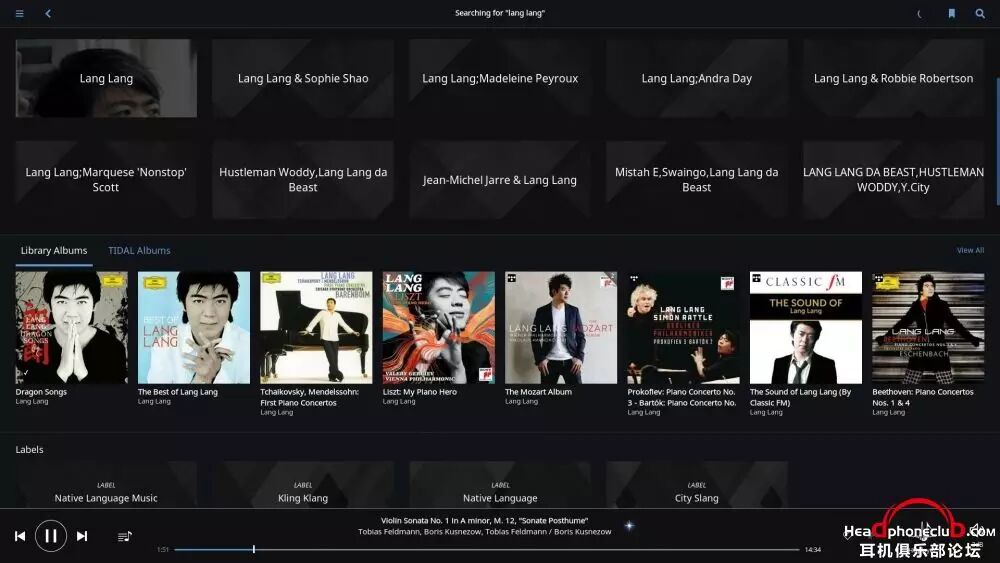Switch to the Library Albums tab
The image size is (1000, 563).
coord(54,251)
